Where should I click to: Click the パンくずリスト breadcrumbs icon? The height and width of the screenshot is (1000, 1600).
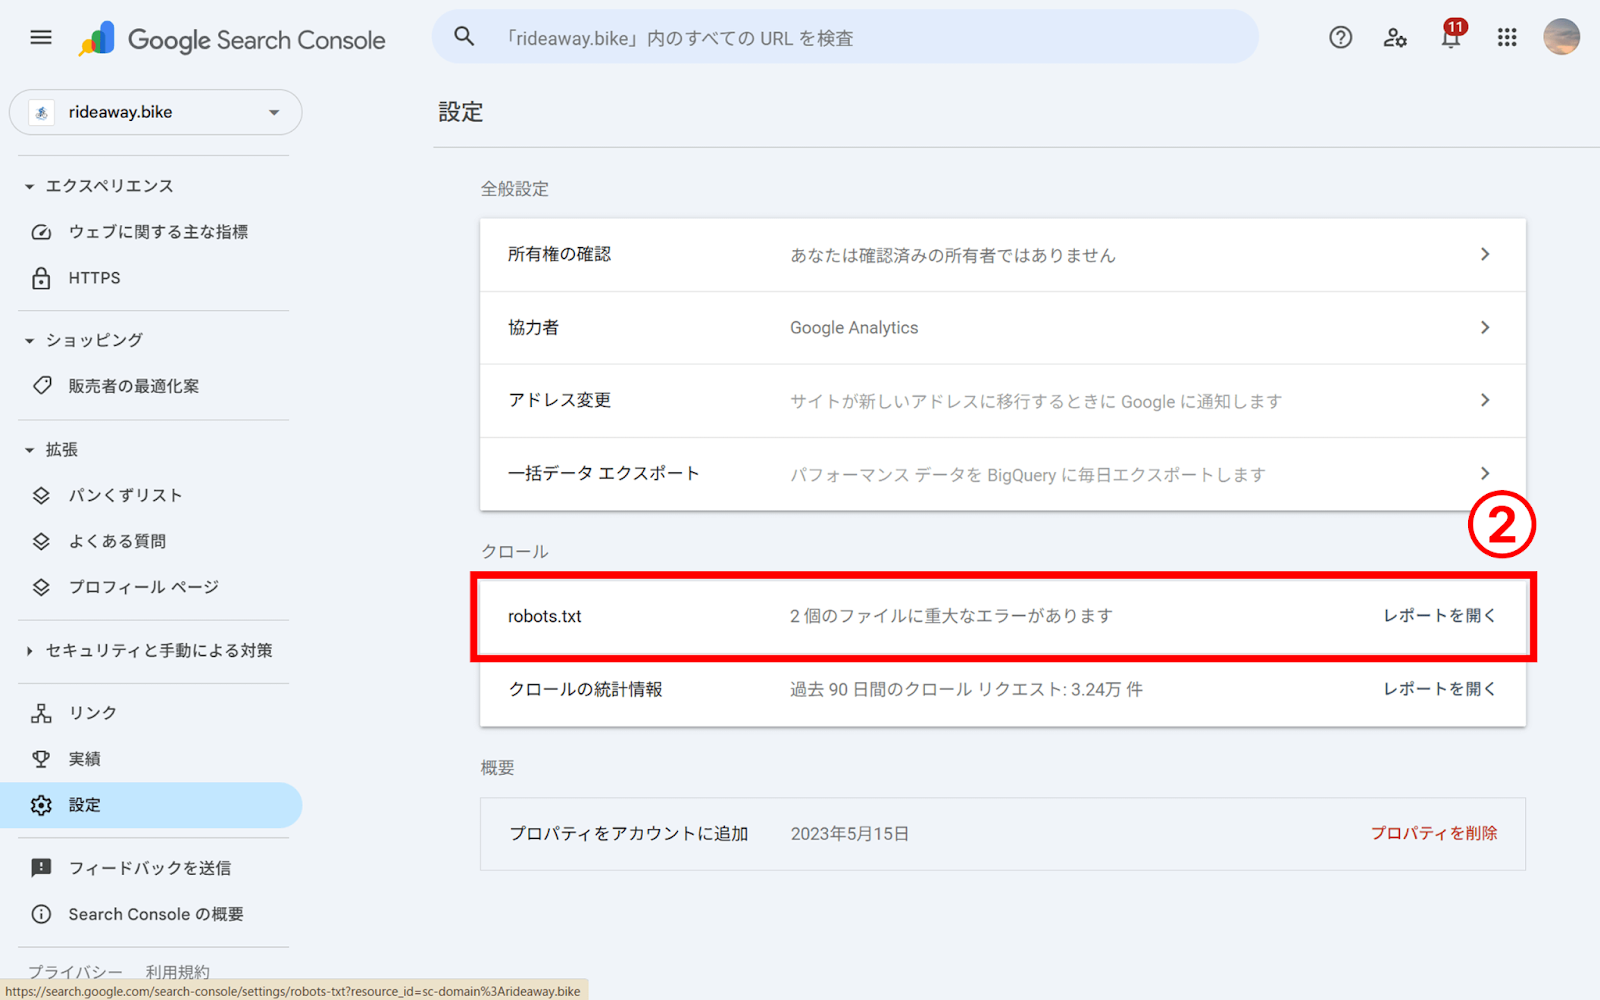point(41,494)
